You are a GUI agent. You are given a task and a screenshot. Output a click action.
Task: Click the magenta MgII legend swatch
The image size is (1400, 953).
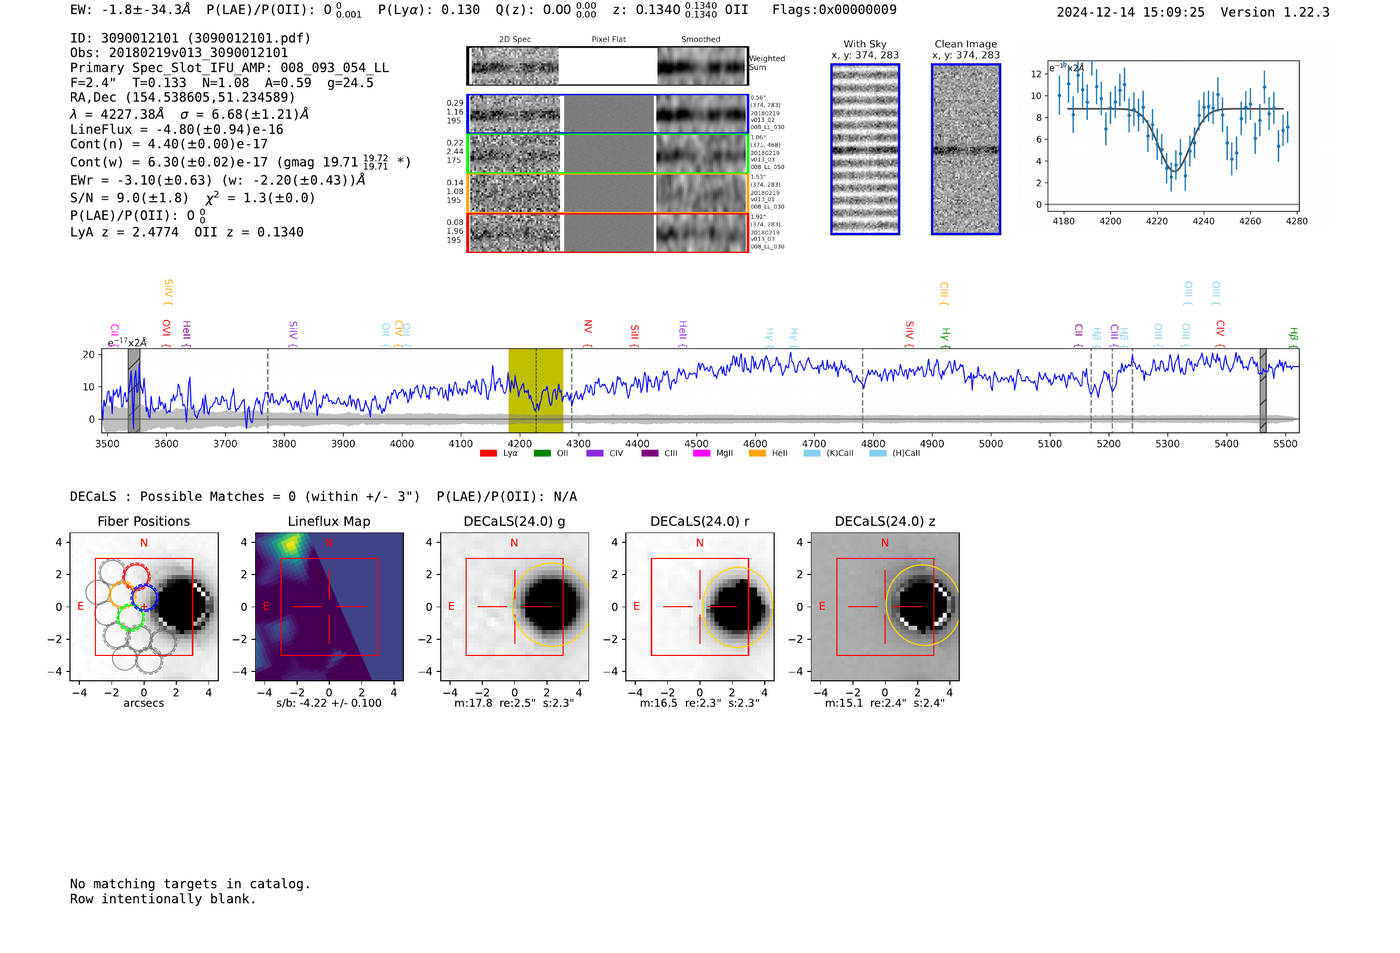(x=701, y=454)
